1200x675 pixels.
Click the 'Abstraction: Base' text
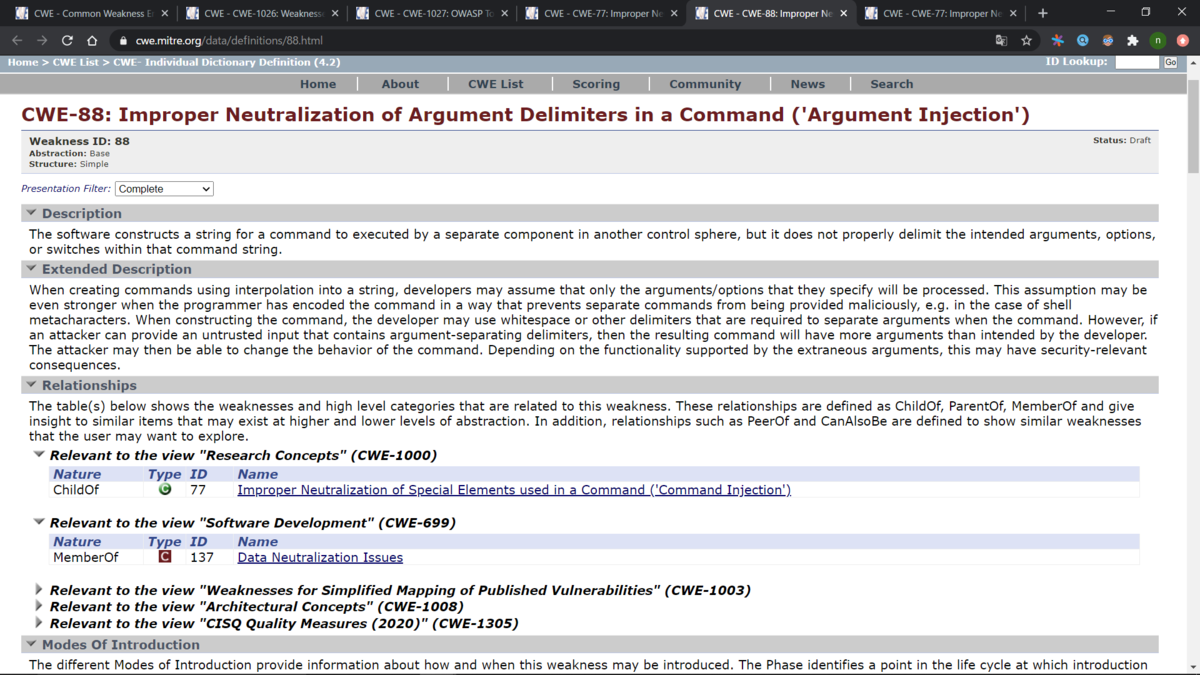click(69, 153)
